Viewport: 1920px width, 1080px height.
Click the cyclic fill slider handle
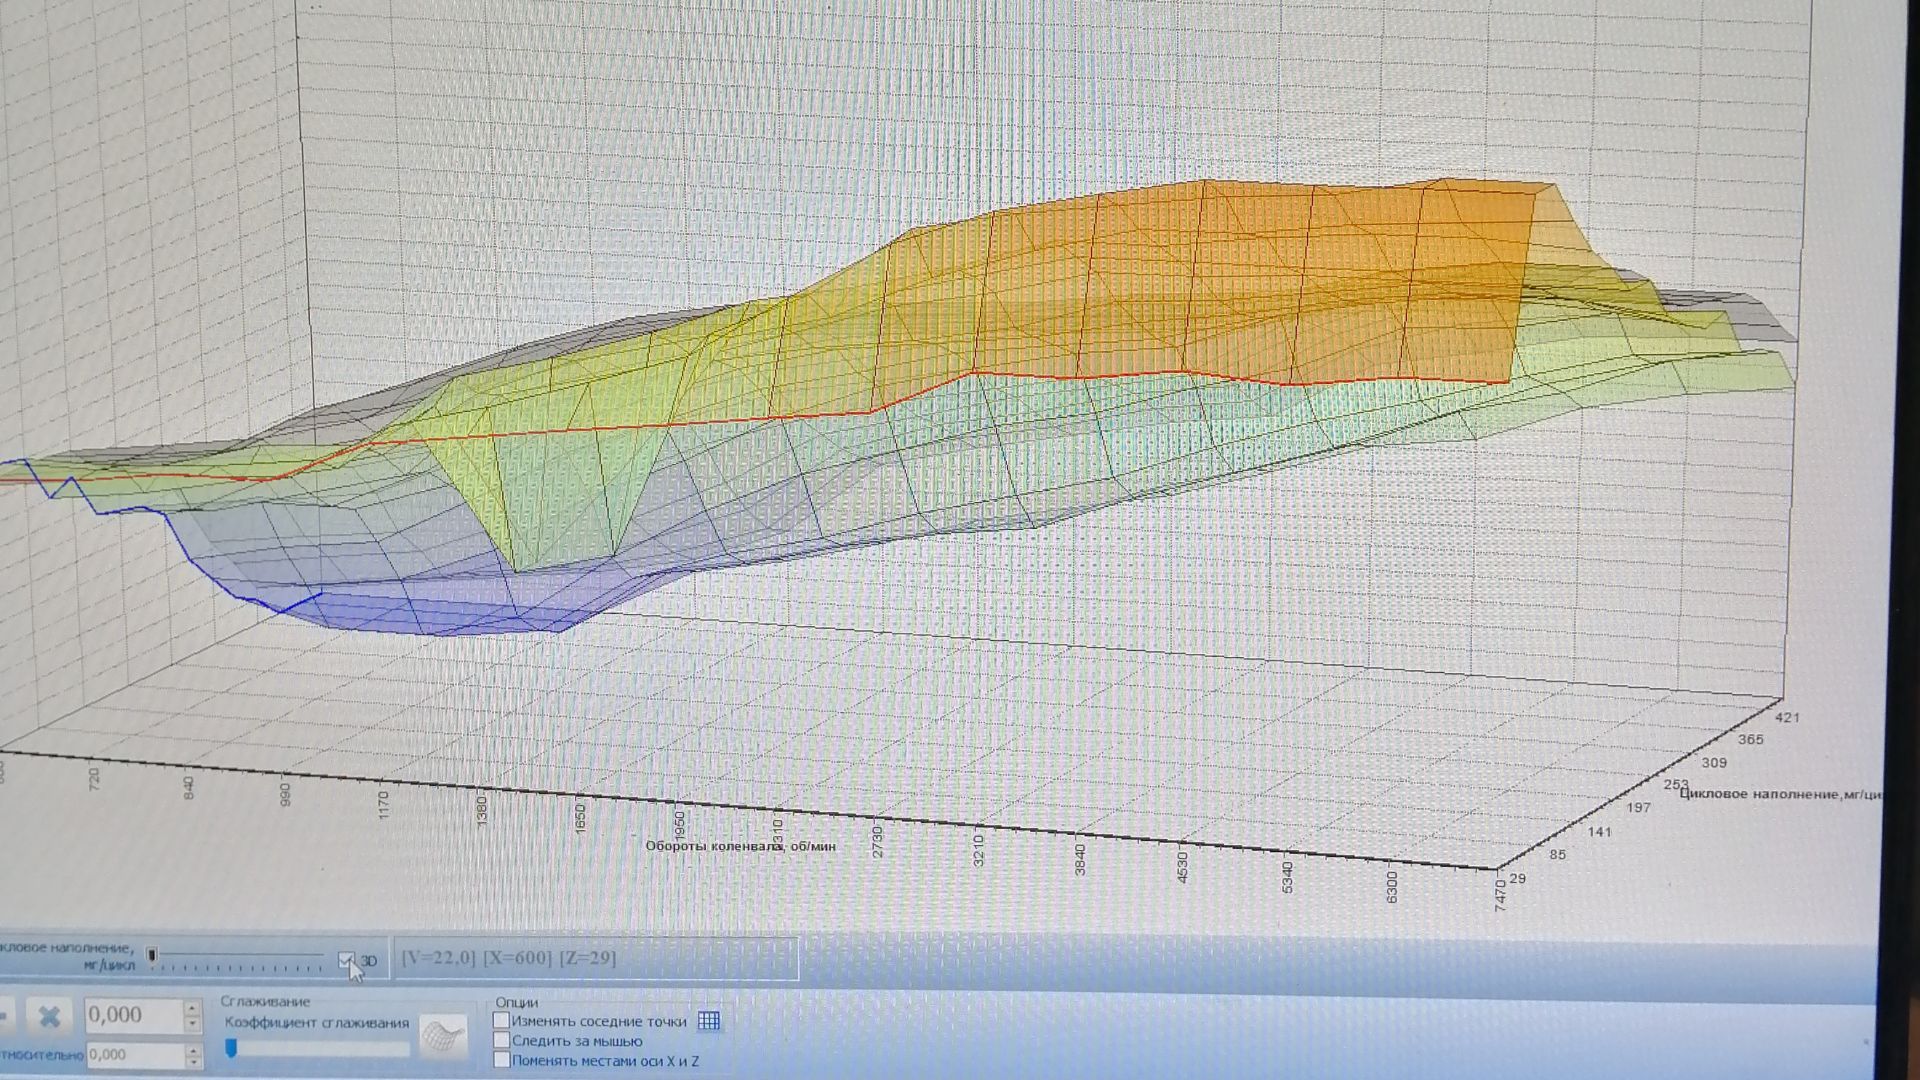(152, 956)
